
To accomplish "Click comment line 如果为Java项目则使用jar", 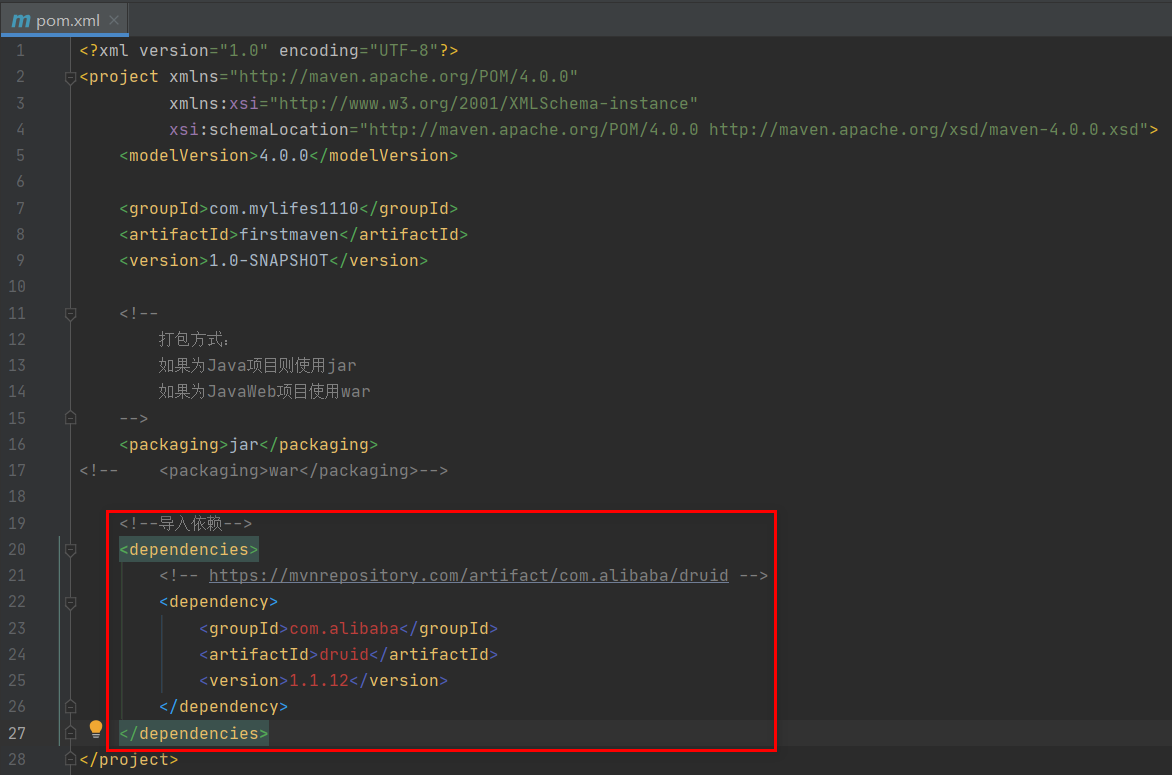I will coord(257,365).
